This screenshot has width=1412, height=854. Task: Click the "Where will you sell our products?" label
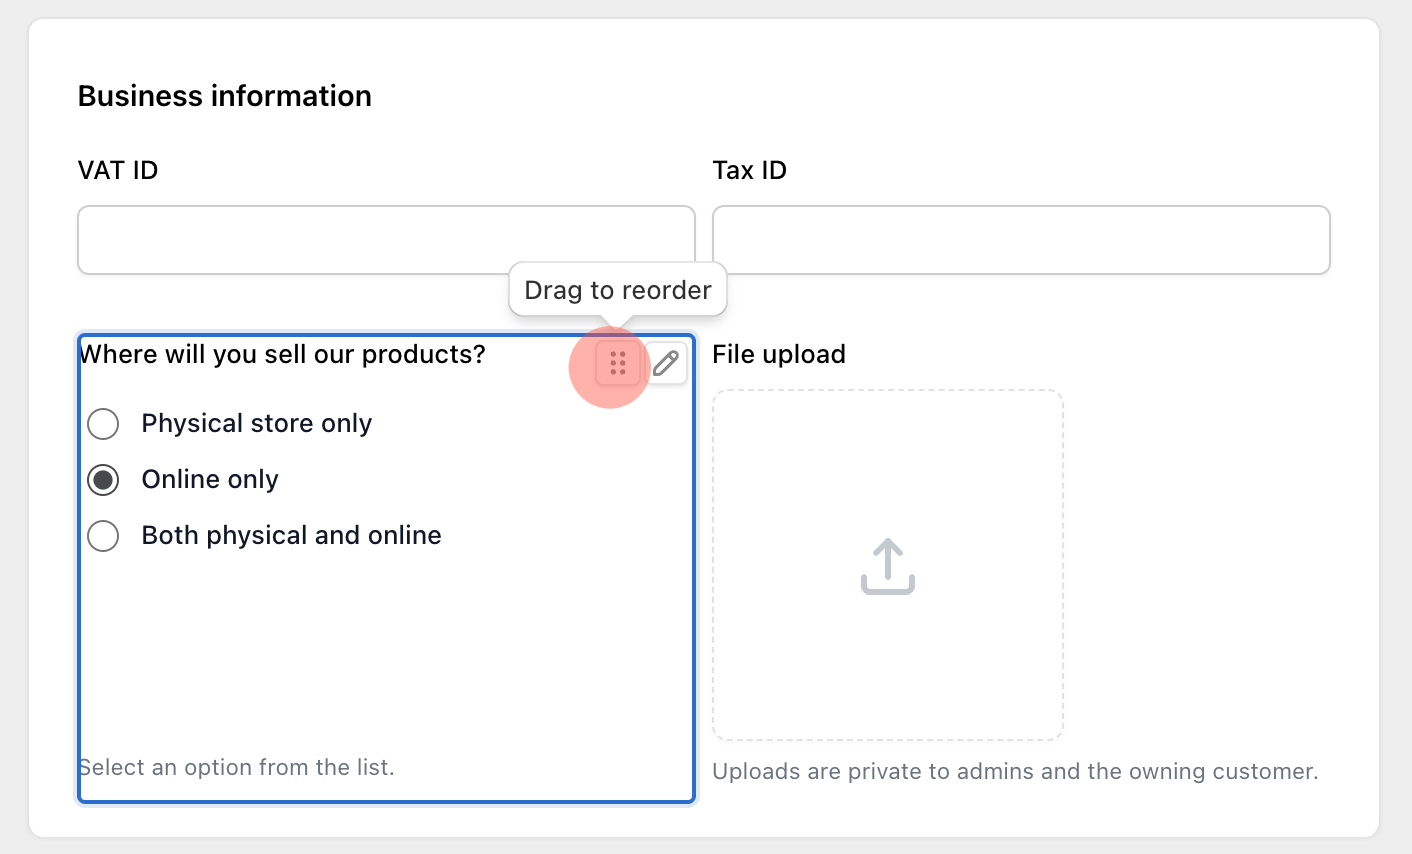tap(283, 354)
